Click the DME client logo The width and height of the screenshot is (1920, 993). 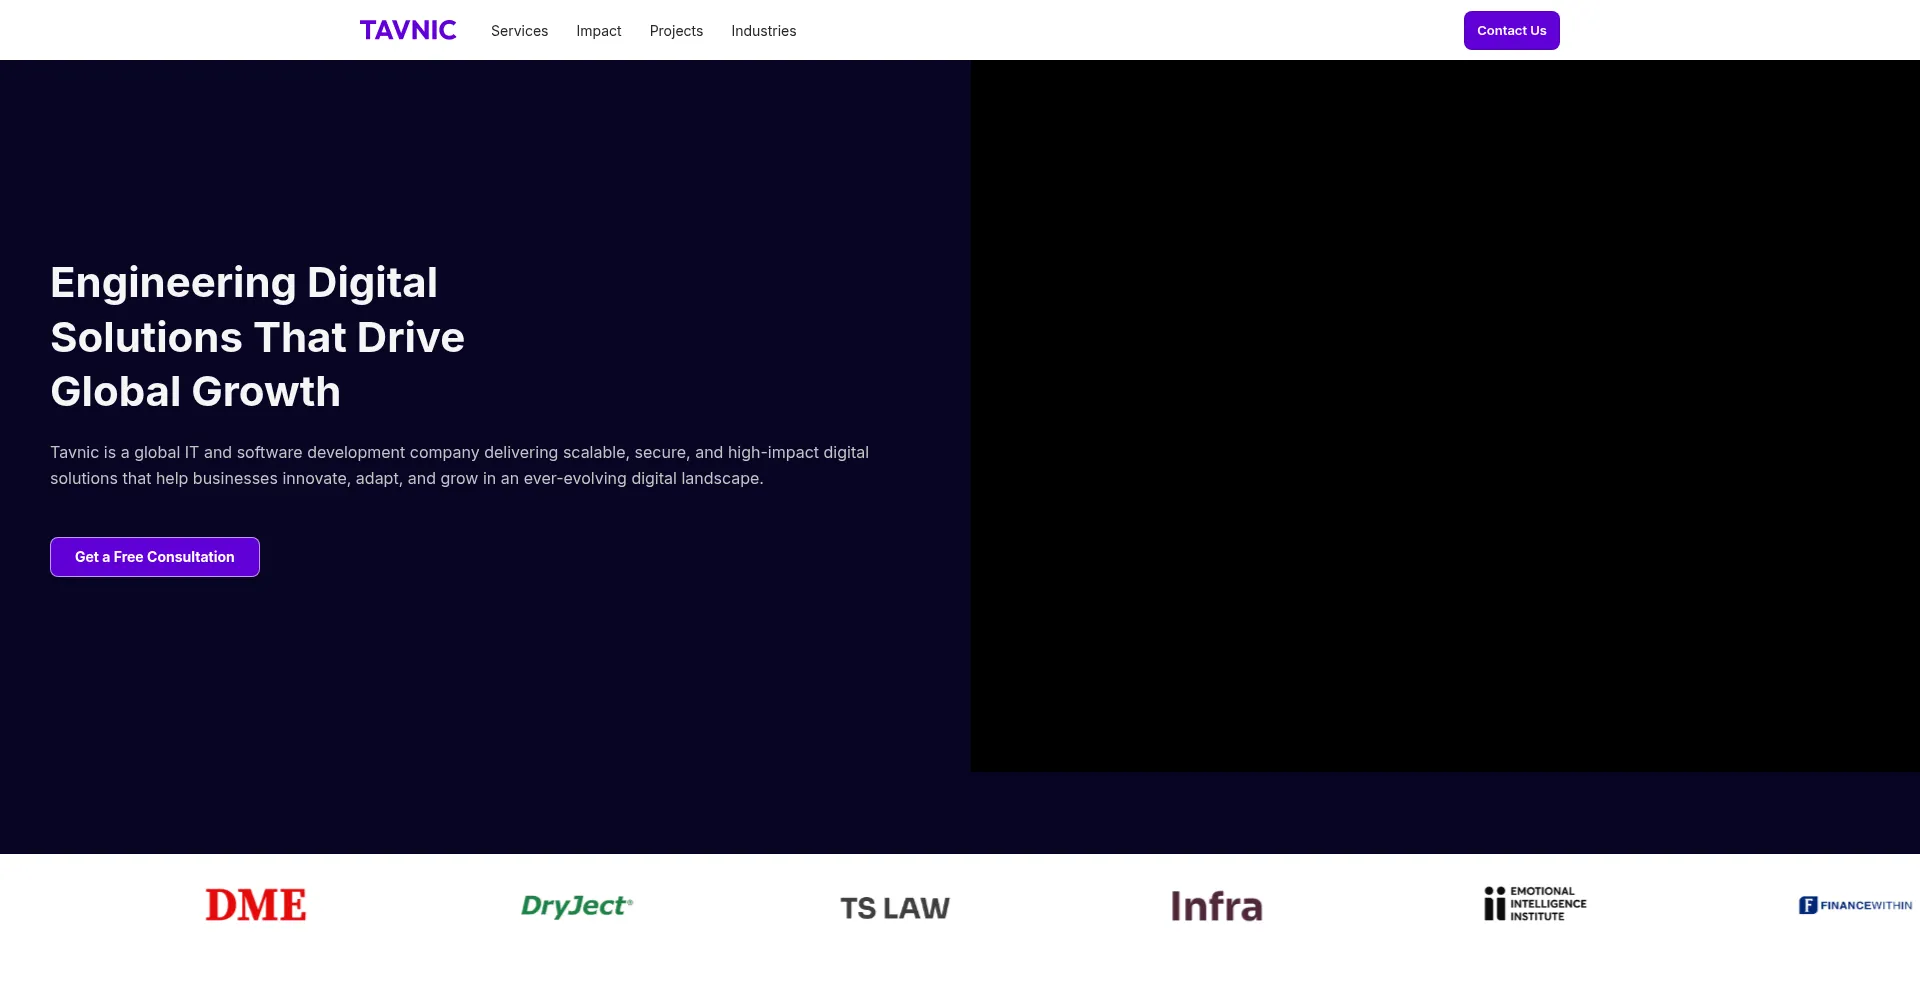[256, 905]
